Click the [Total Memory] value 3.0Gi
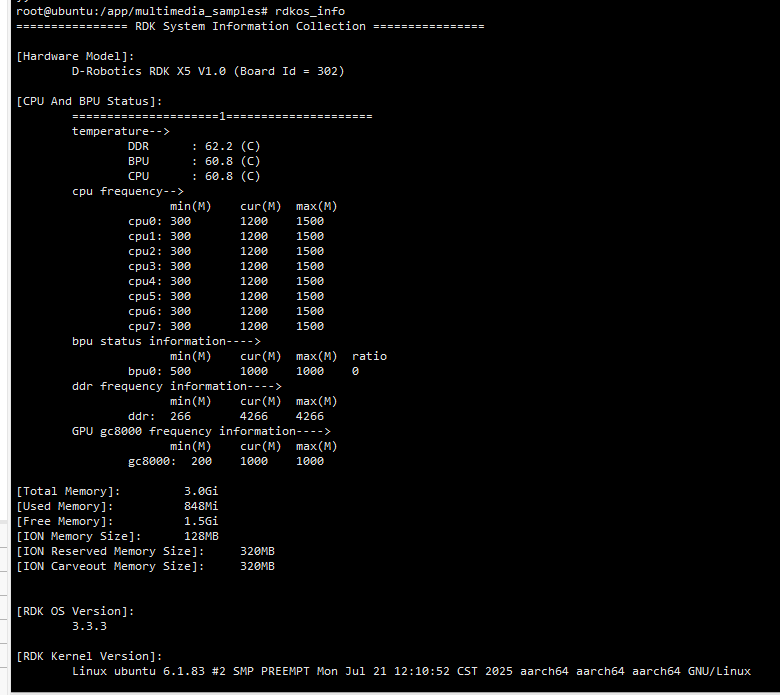 click(x=201, y=491)
